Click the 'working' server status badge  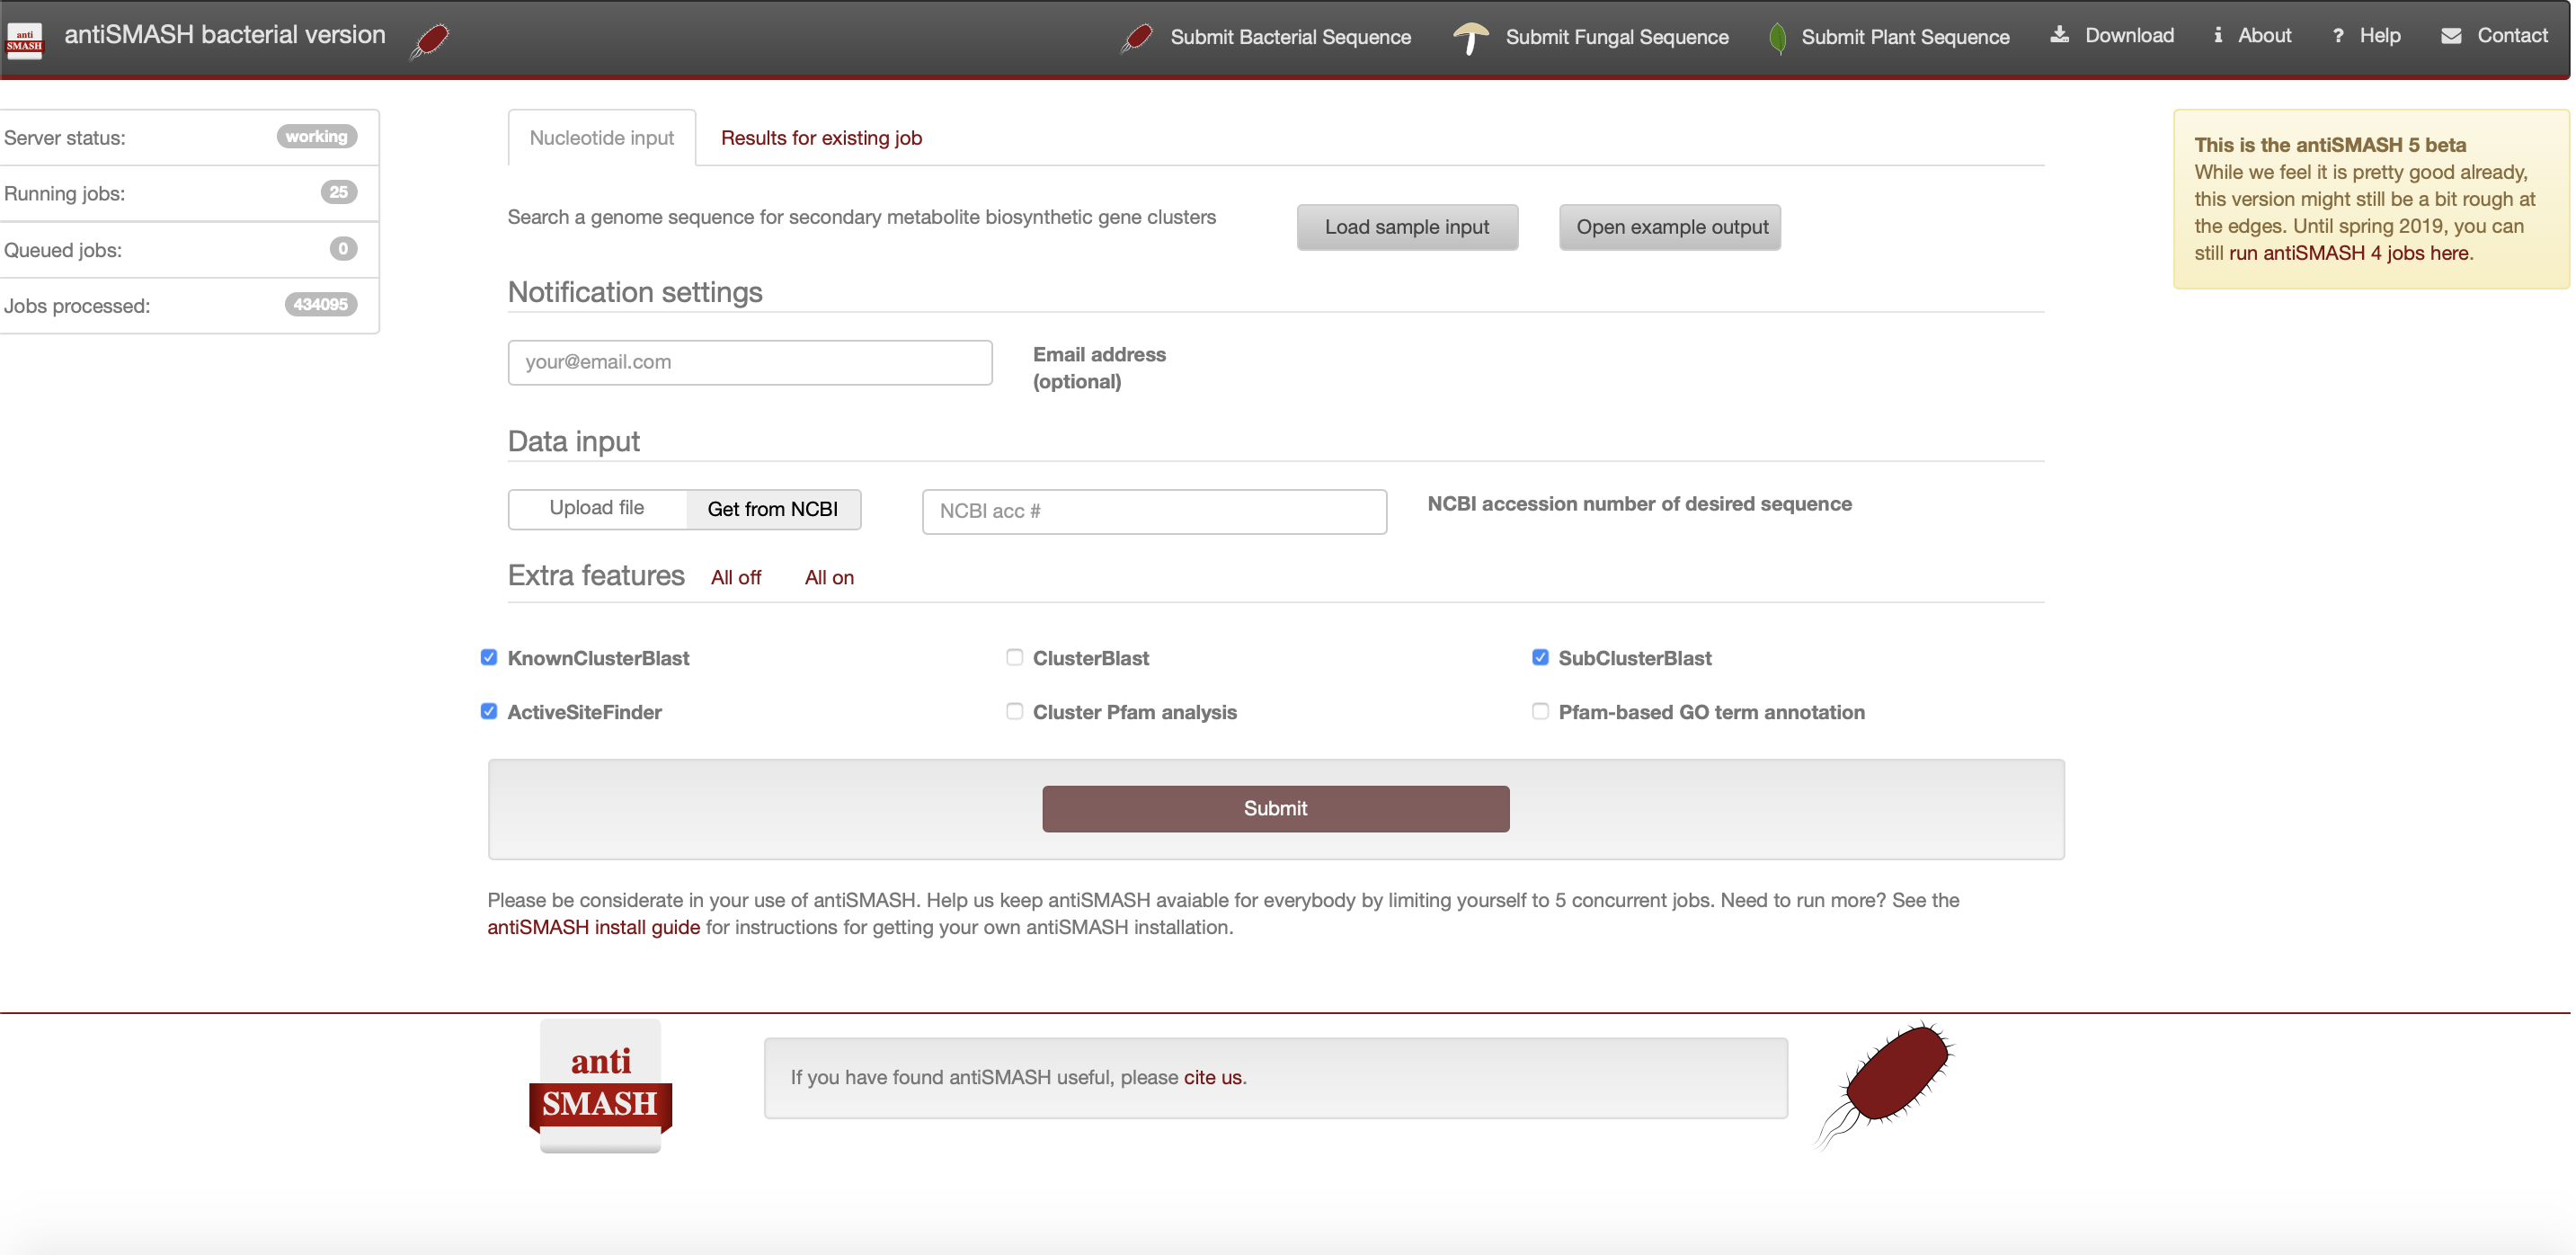(x=316, y=136)
